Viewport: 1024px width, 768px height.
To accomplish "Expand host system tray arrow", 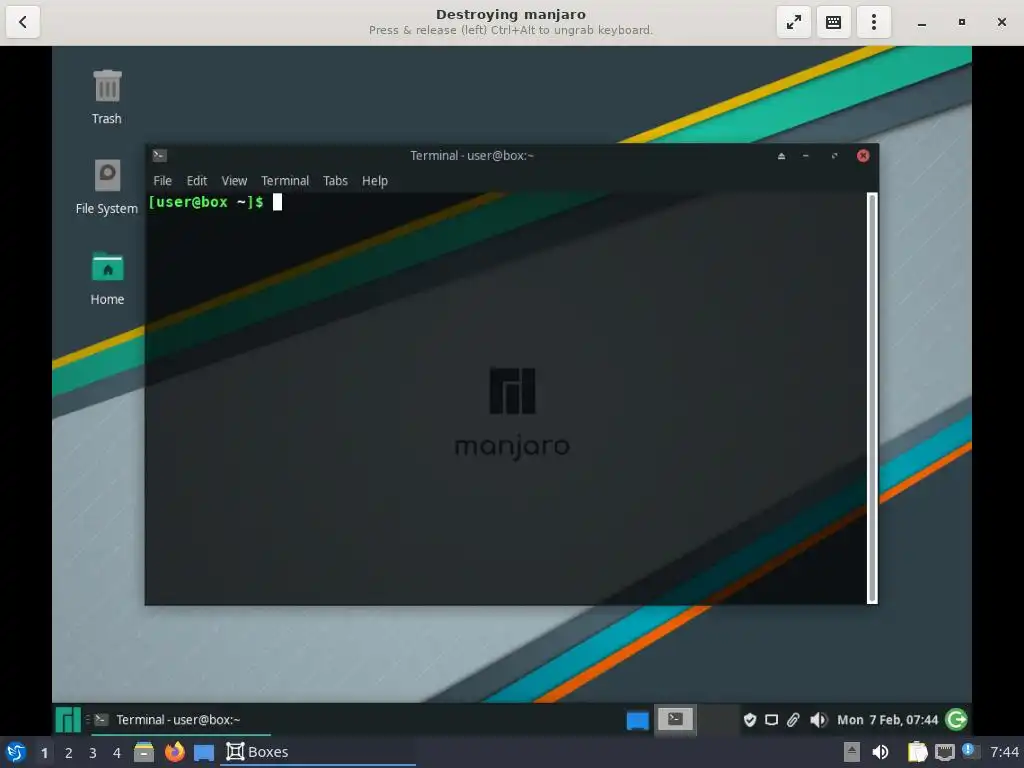I will coord(852,752).
